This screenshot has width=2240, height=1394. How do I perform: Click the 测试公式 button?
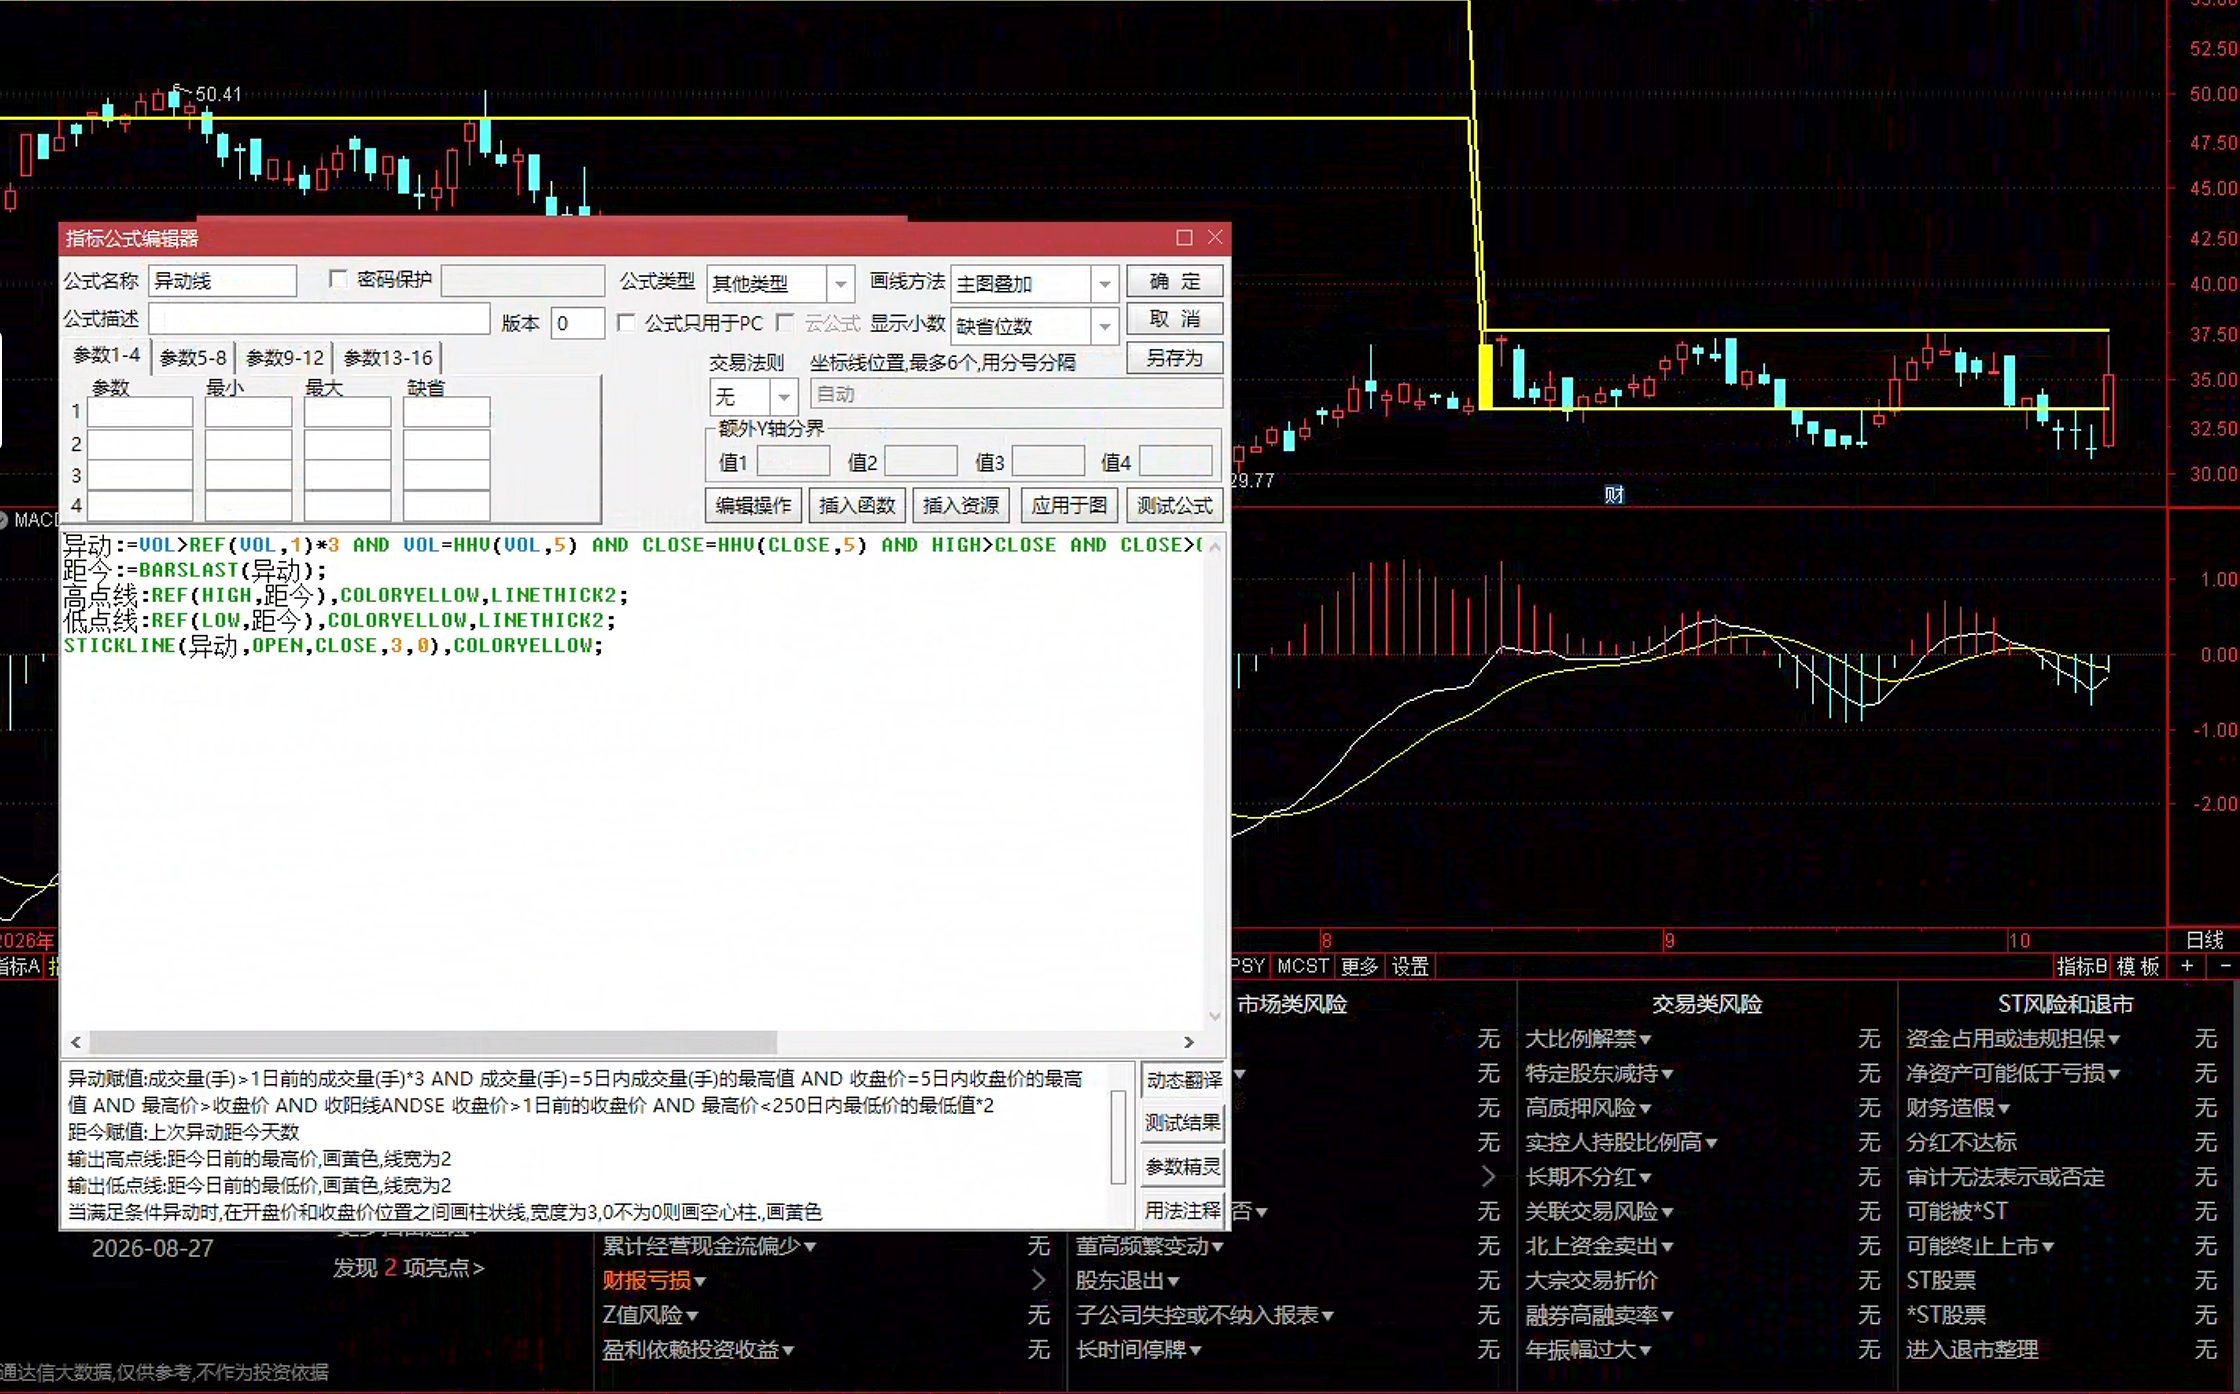tap(1175, 505)
